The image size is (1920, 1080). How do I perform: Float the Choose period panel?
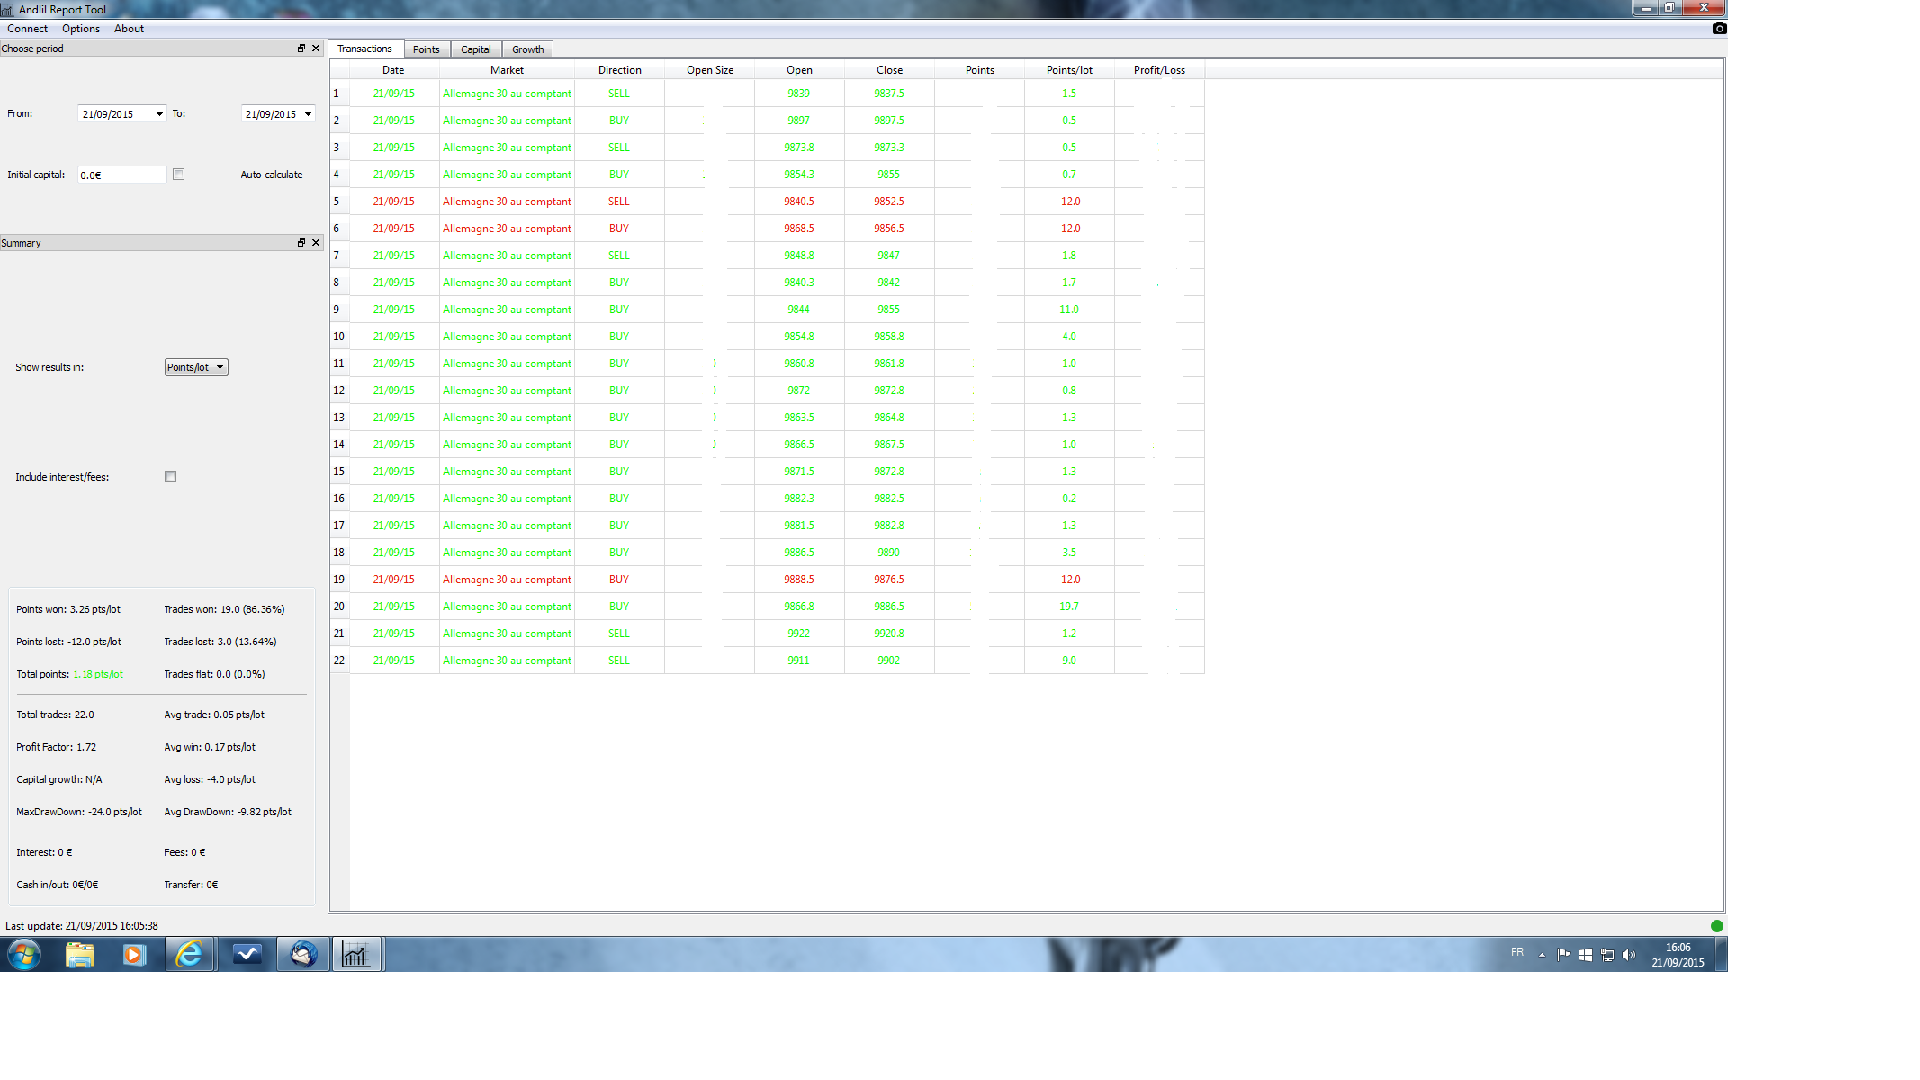coord(301,48)
